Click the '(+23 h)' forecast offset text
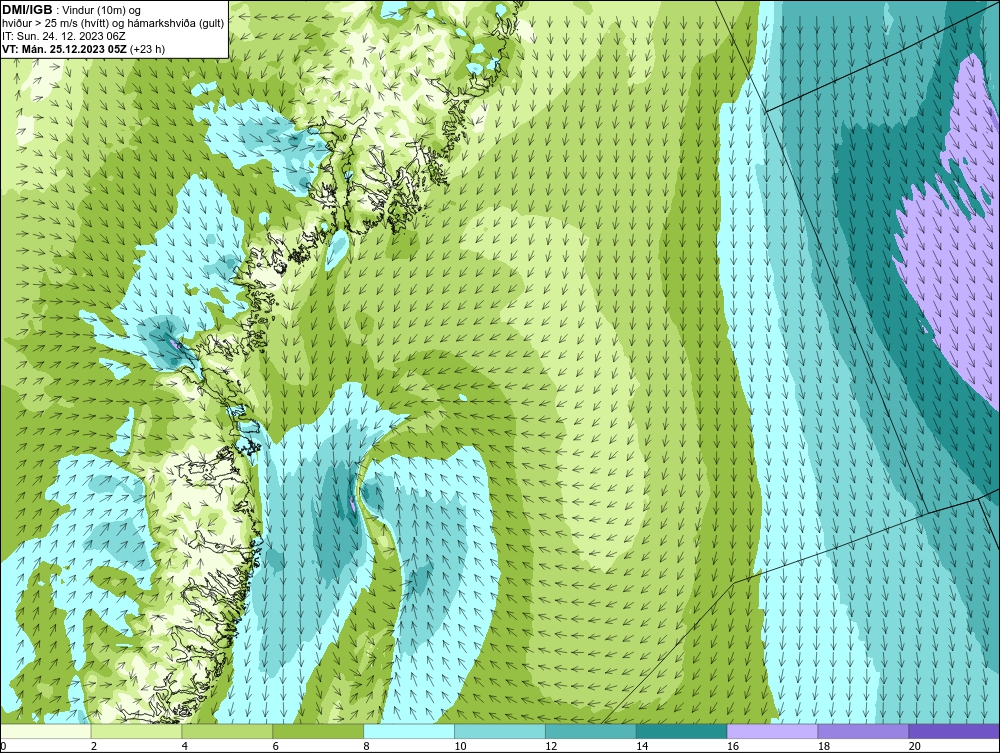 [147, 49]
